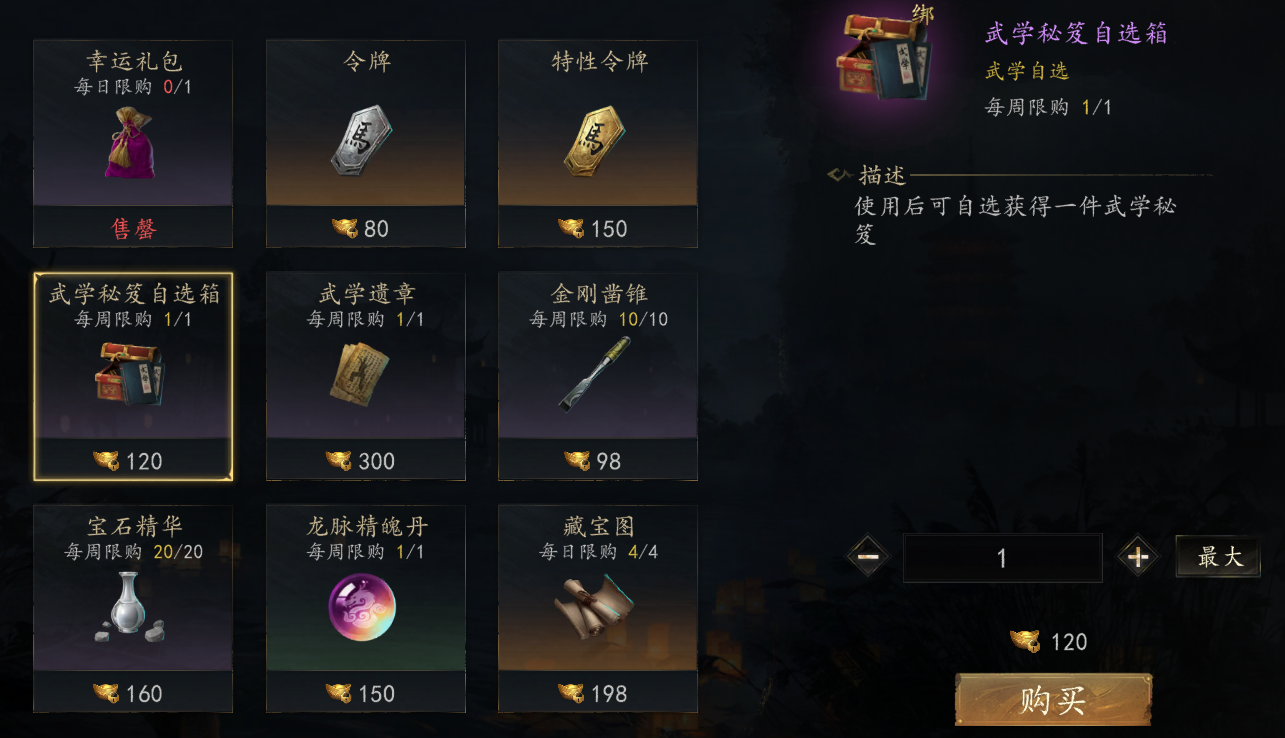Select the silver 令牌 token icon
Image resolution: width=1285 pixels, height=738 pixels.
364,143
